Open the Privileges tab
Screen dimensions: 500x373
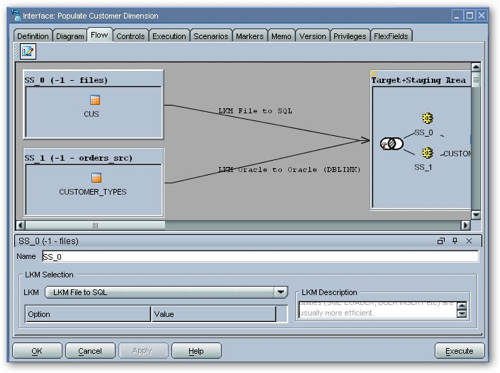pyautogui.click(x=350, y=36)
